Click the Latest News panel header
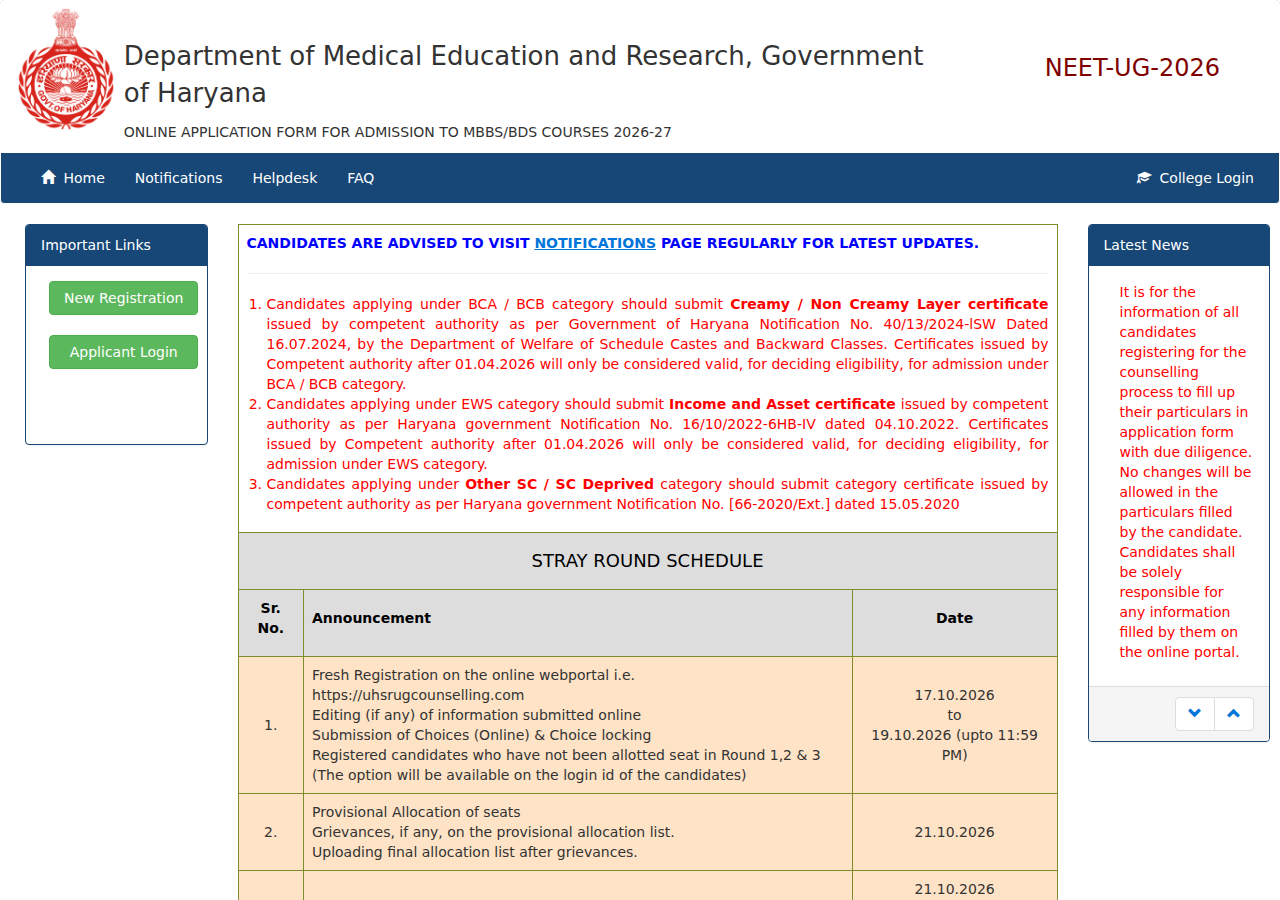This screenshot has height=900, width=1280. [x=1179, y=245]
